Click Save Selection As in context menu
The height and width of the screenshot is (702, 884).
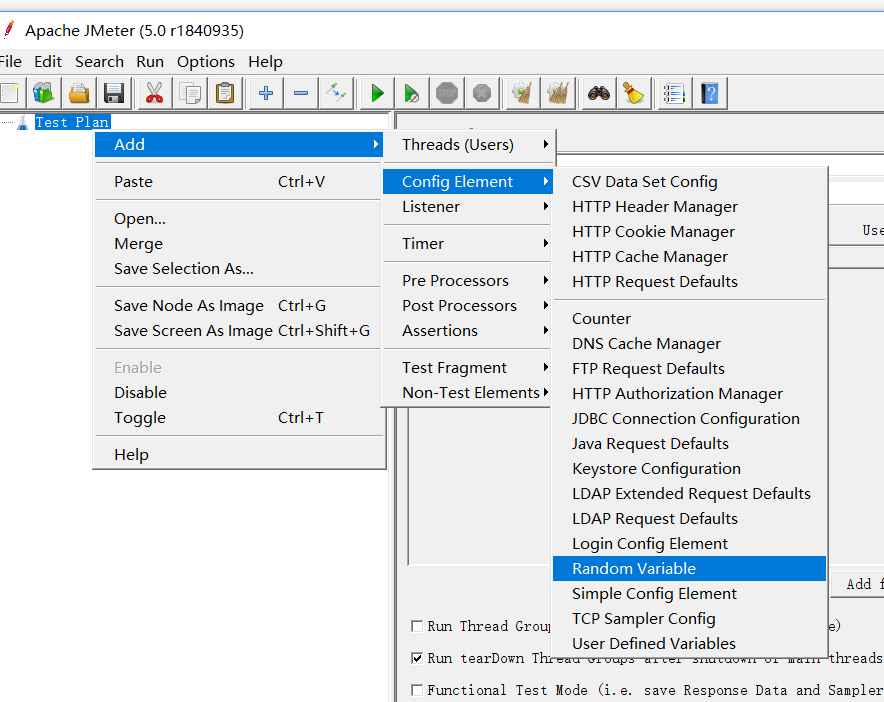click(239, 268)
